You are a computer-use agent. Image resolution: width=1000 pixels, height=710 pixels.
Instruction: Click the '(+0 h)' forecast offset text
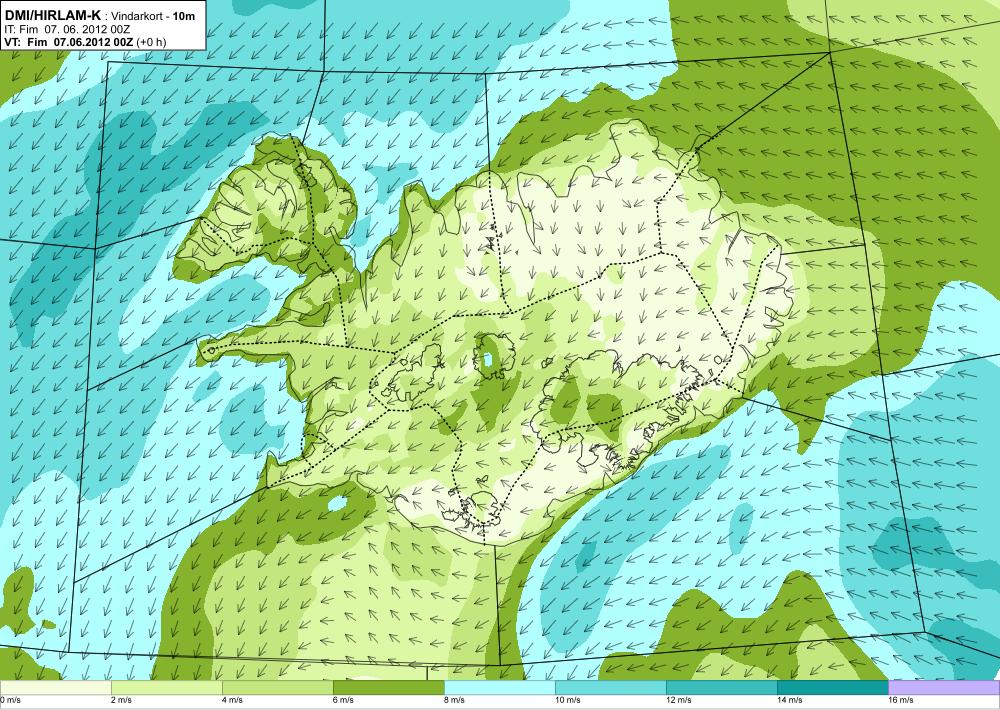pyautogui.click(x=151, y=42)
